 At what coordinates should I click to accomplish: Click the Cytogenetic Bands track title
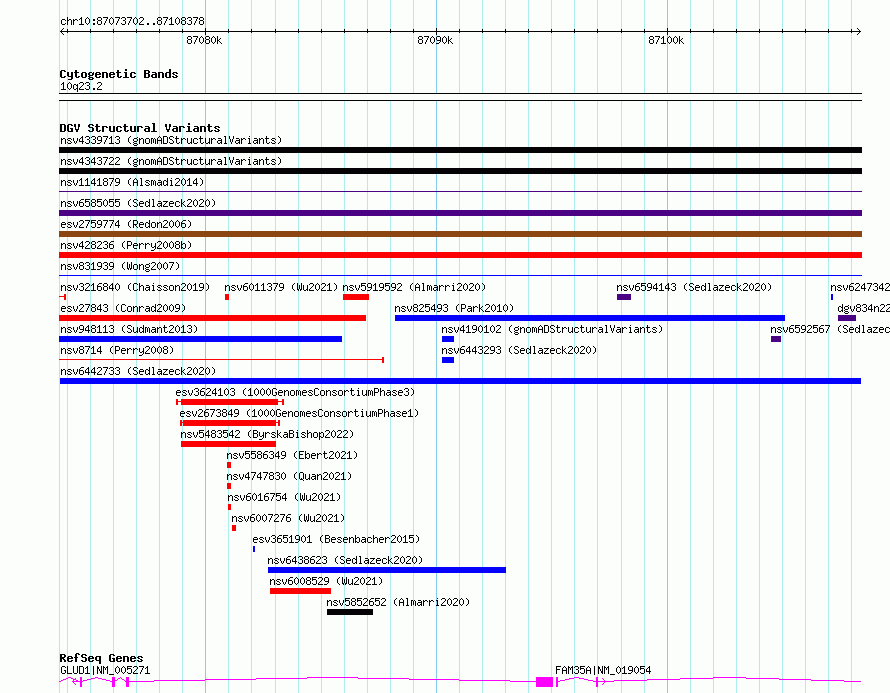click(x=119, y=74)
